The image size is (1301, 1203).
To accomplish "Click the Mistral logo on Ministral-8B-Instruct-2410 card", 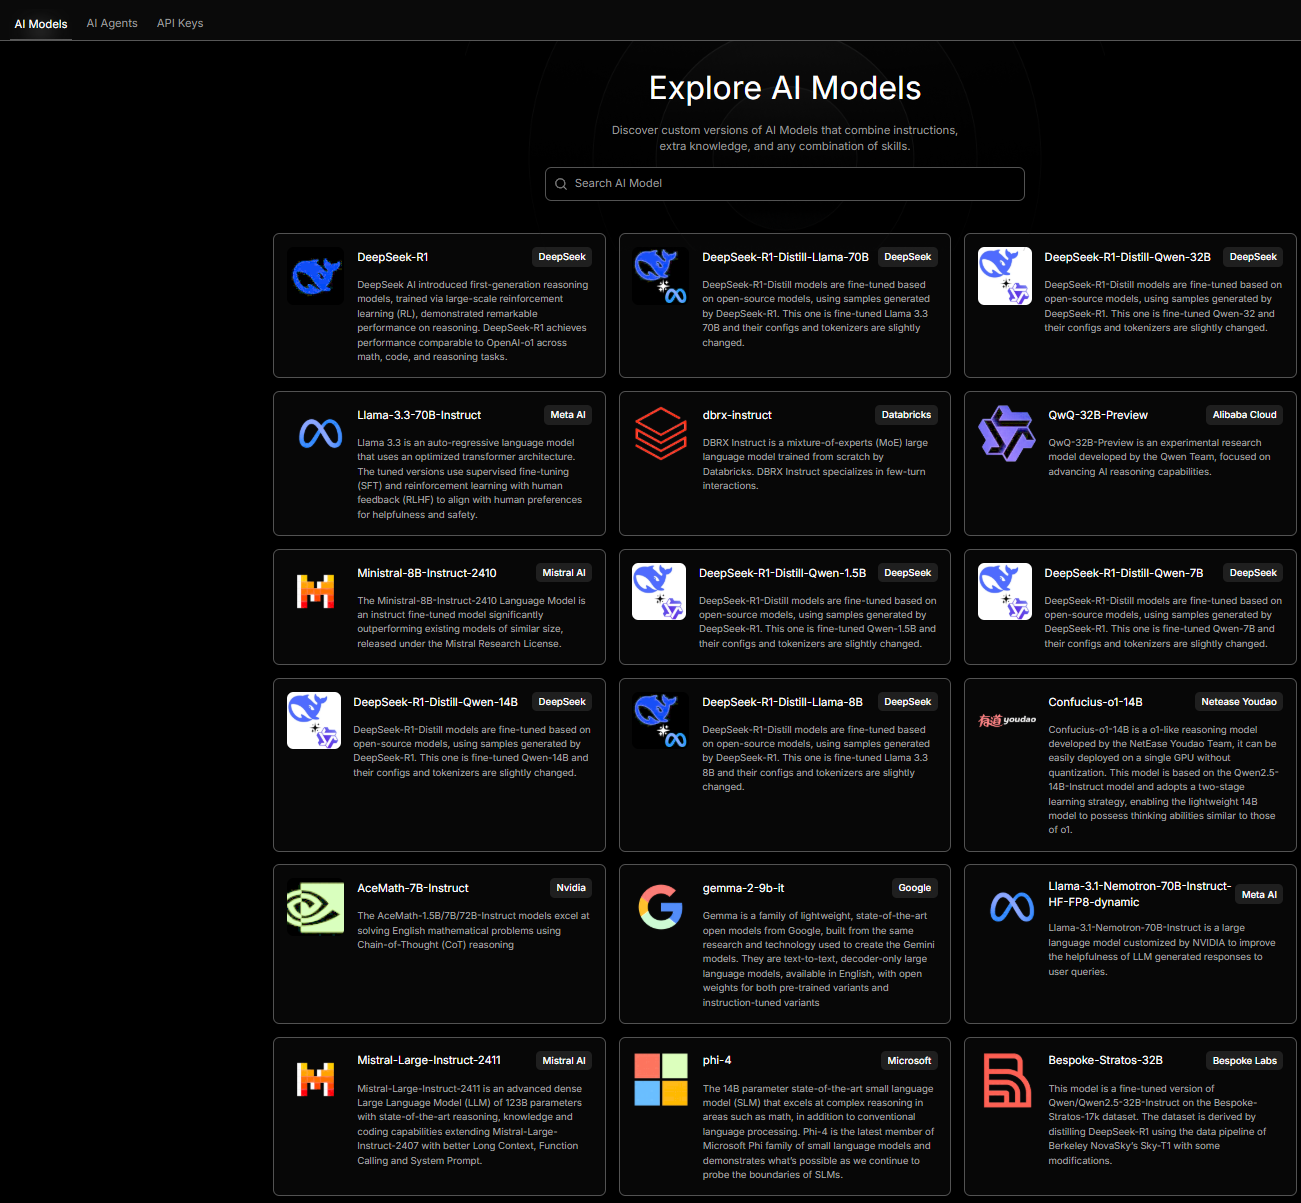I will point(315,591).
